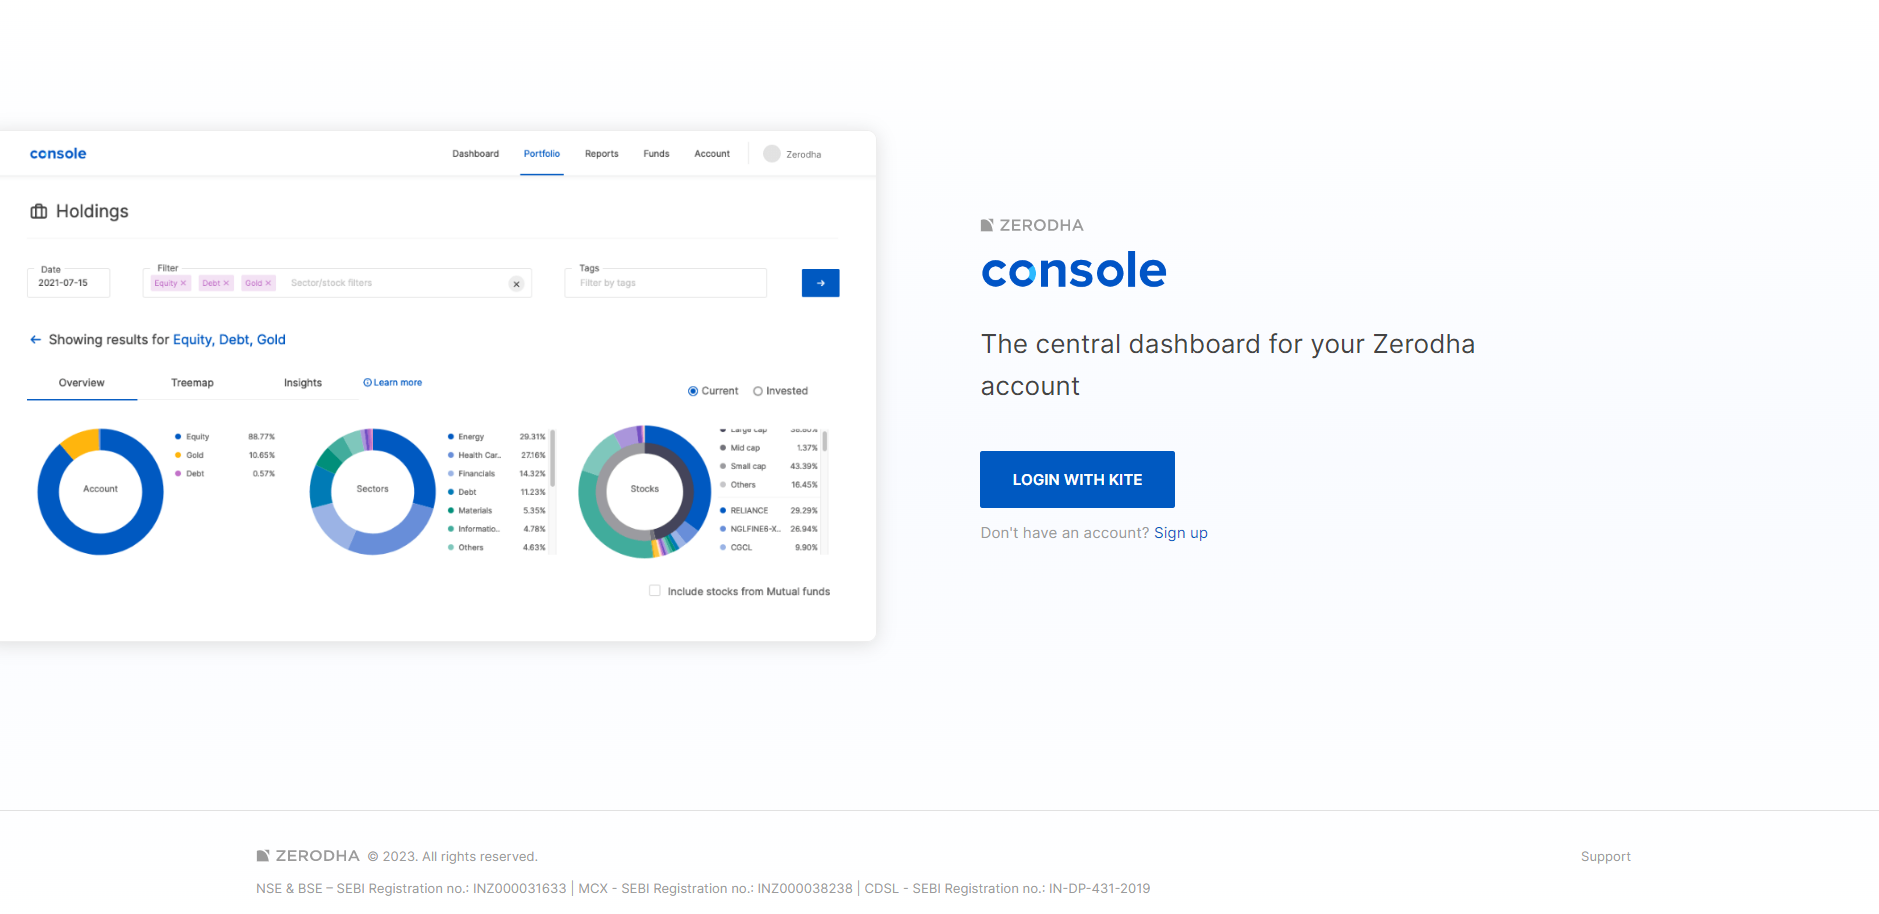
Task: Click the LOGIN WITH KITE button
Action: point(1077,479)
